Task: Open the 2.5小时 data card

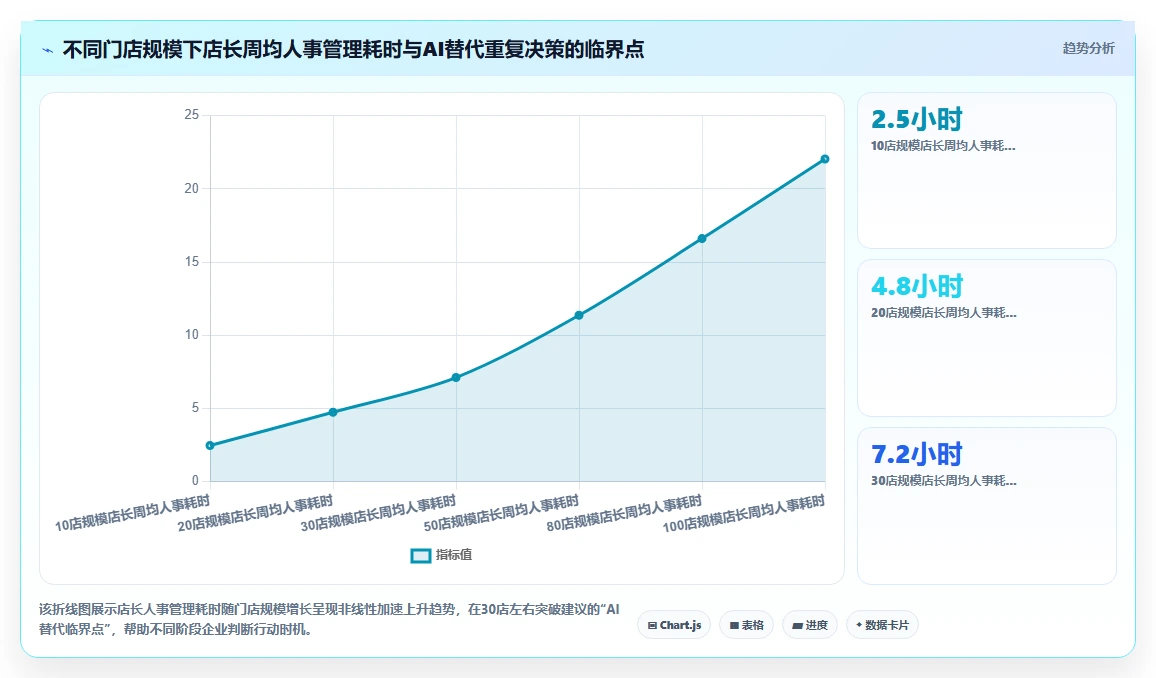Action: (x=986, y=170)
